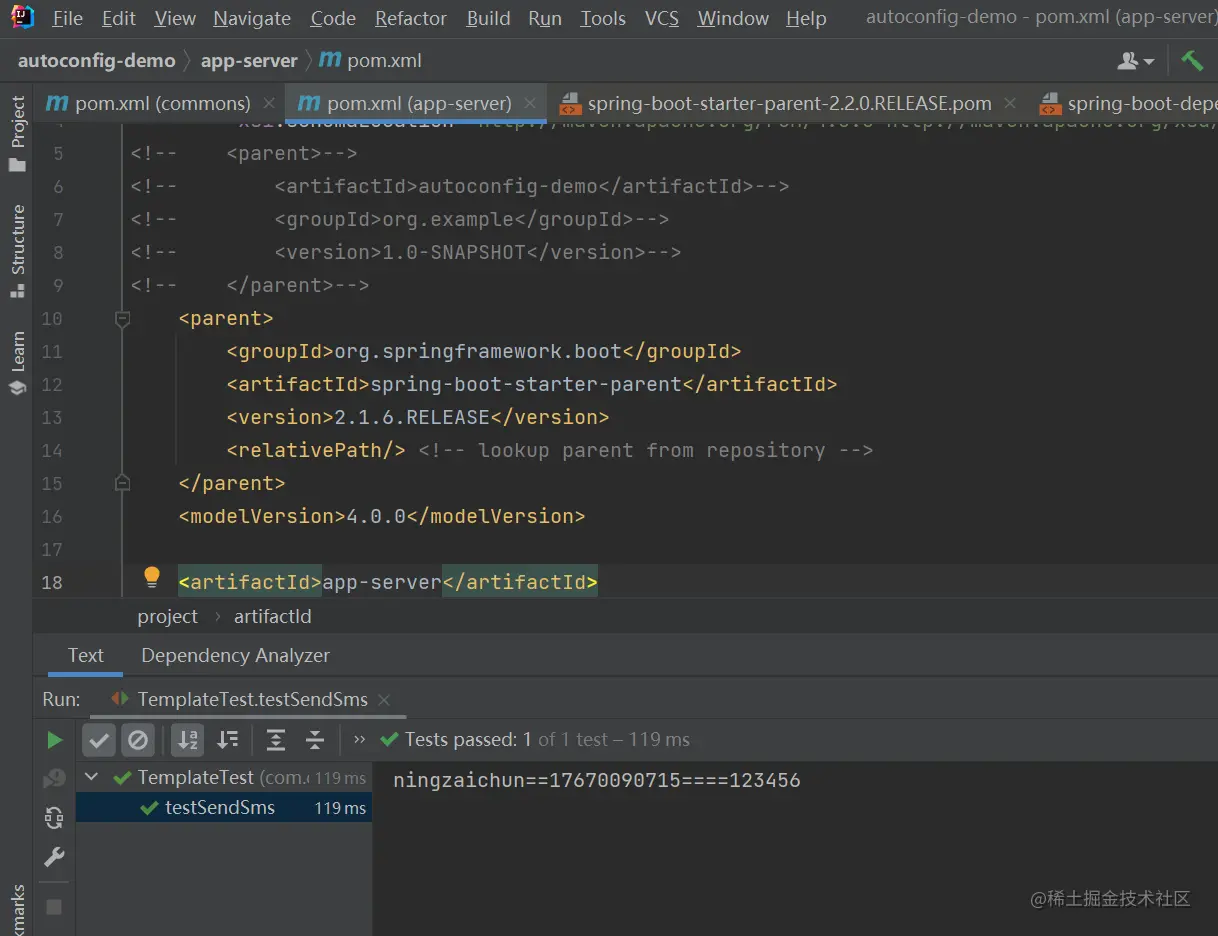Open the Window menu
Screen dimensions: 1218x936
coord(733,18)
